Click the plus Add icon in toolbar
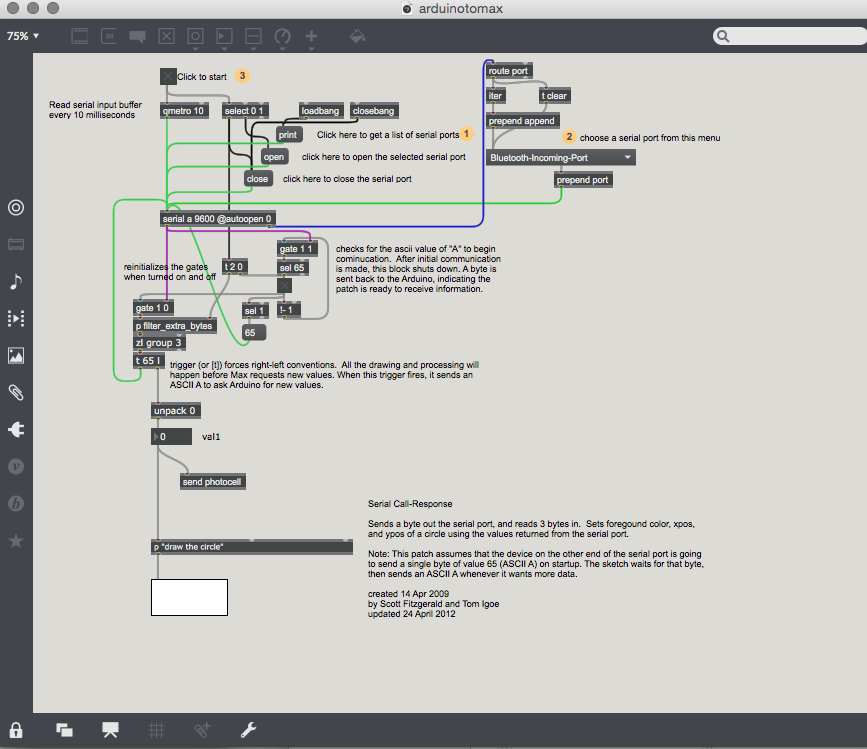 pyautogui.click(x=311, y=36)
